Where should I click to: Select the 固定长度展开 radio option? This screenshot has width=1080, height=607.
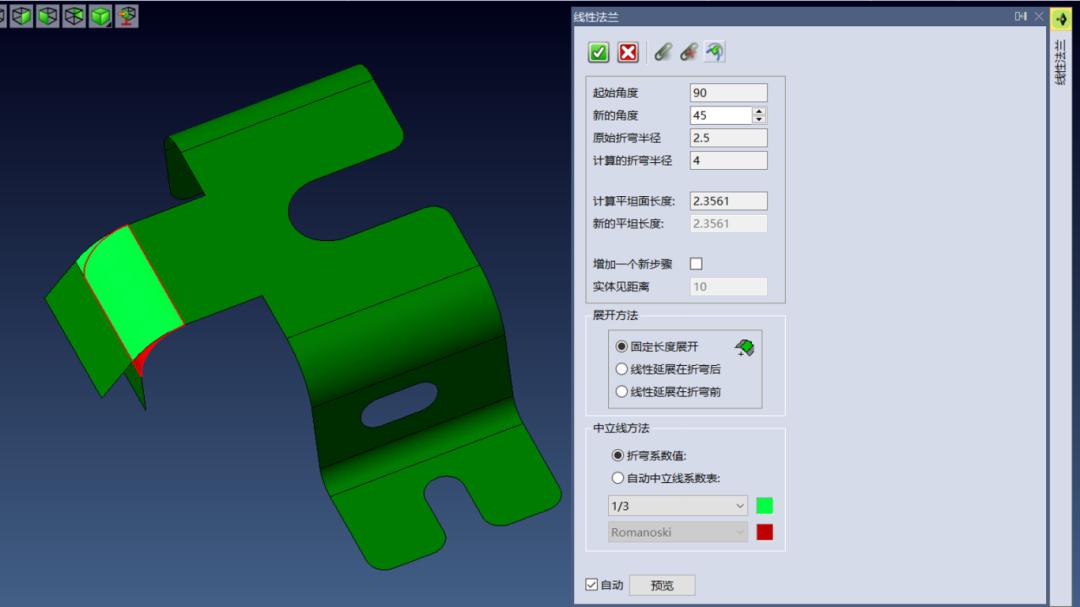[621, 347]
